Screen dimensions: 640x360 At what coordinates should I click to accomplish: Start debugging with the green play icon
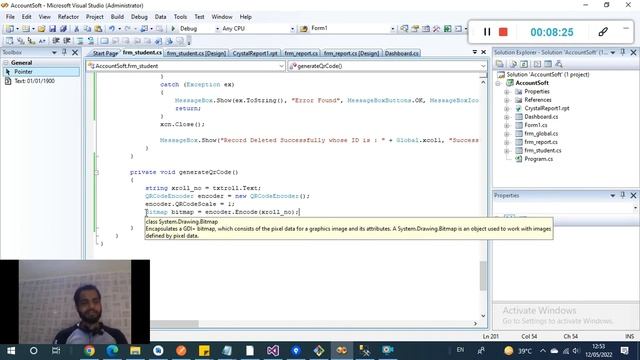[173, 29]
